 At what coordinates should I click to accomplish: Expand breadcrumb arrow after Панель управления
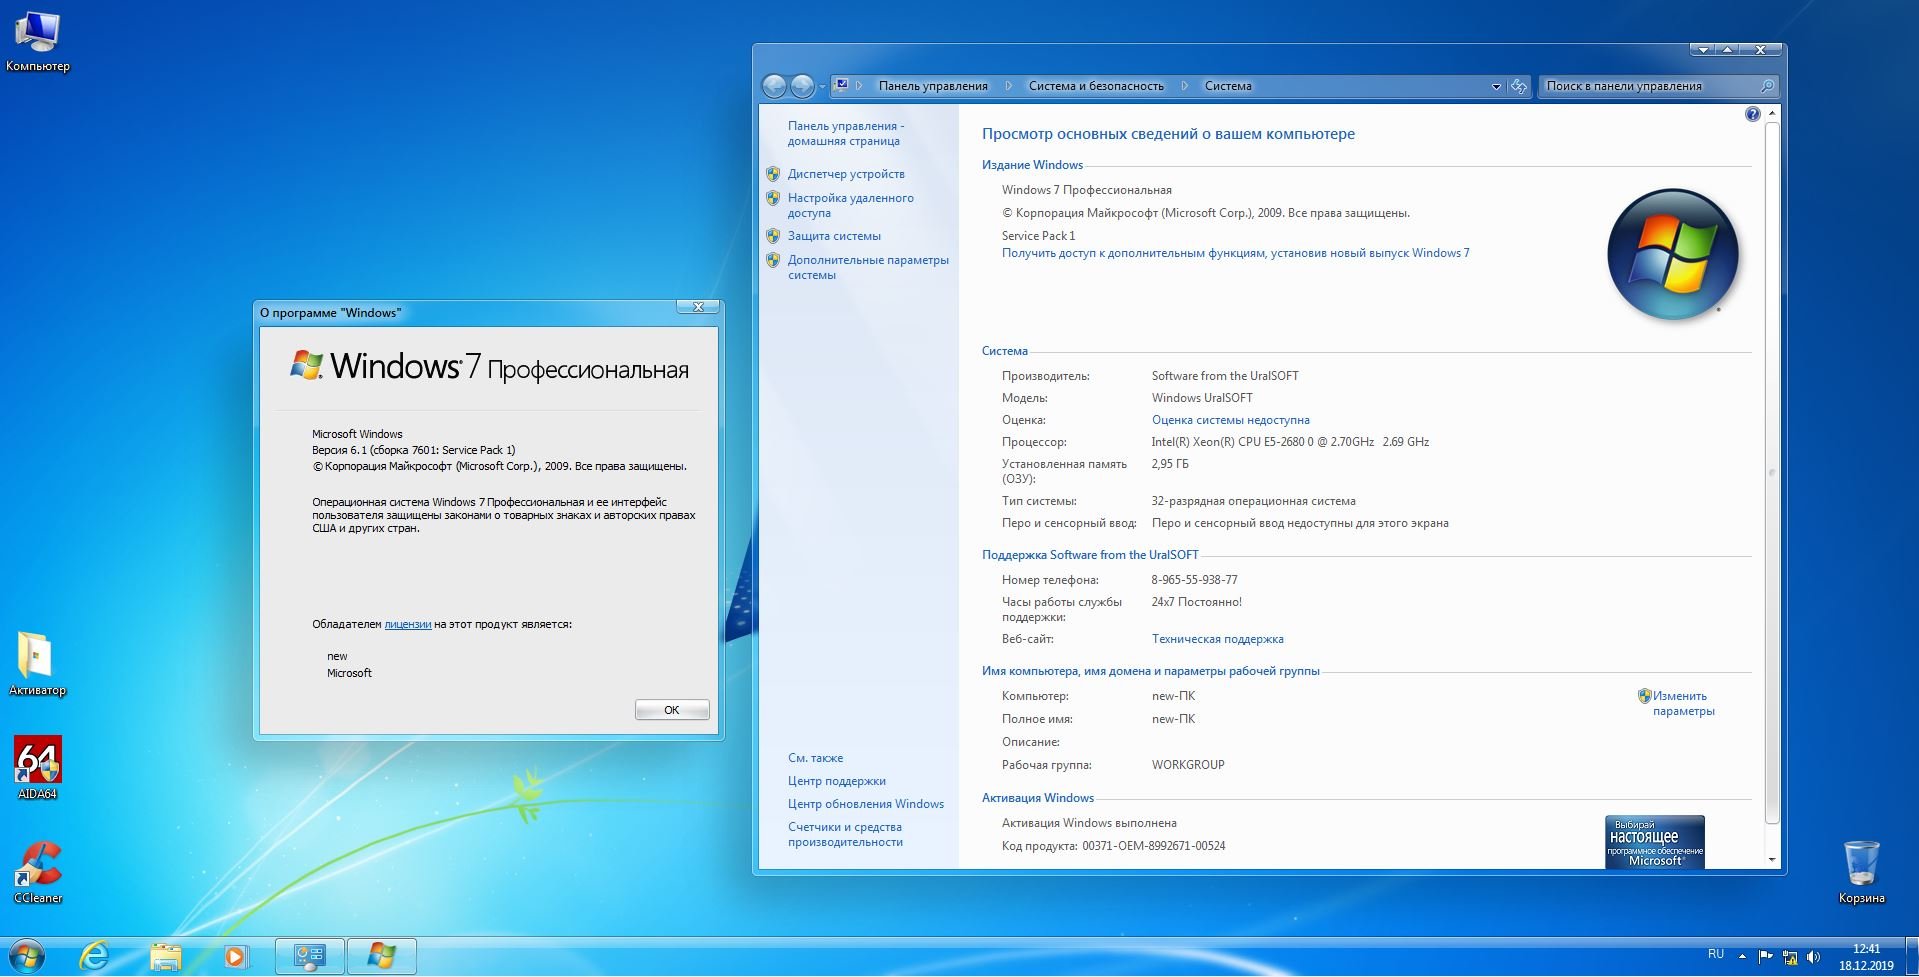(1008, 86)
